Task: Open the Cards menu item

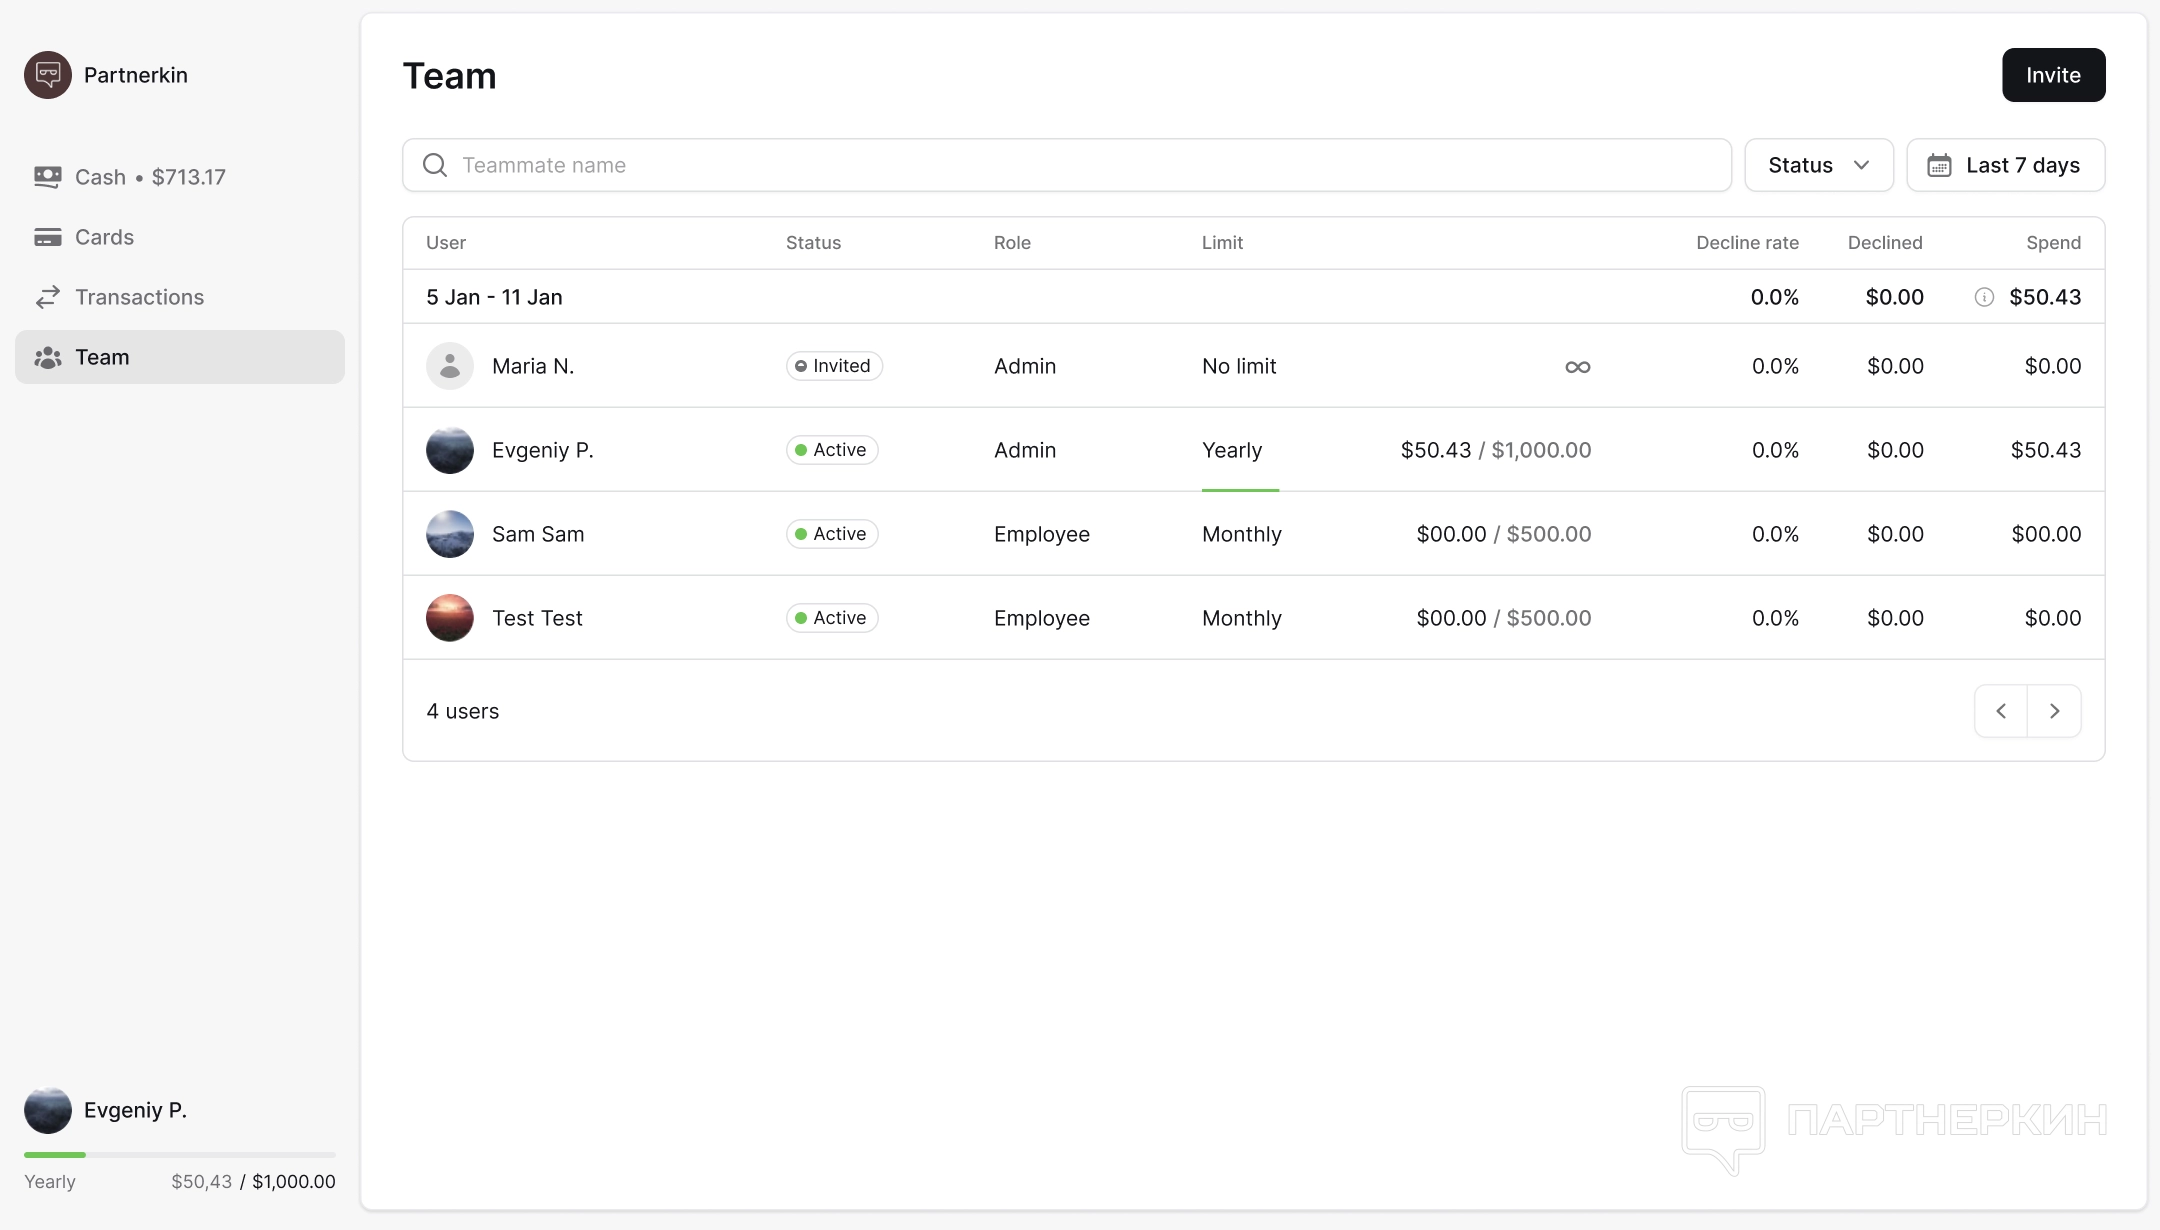Action: 104,237
